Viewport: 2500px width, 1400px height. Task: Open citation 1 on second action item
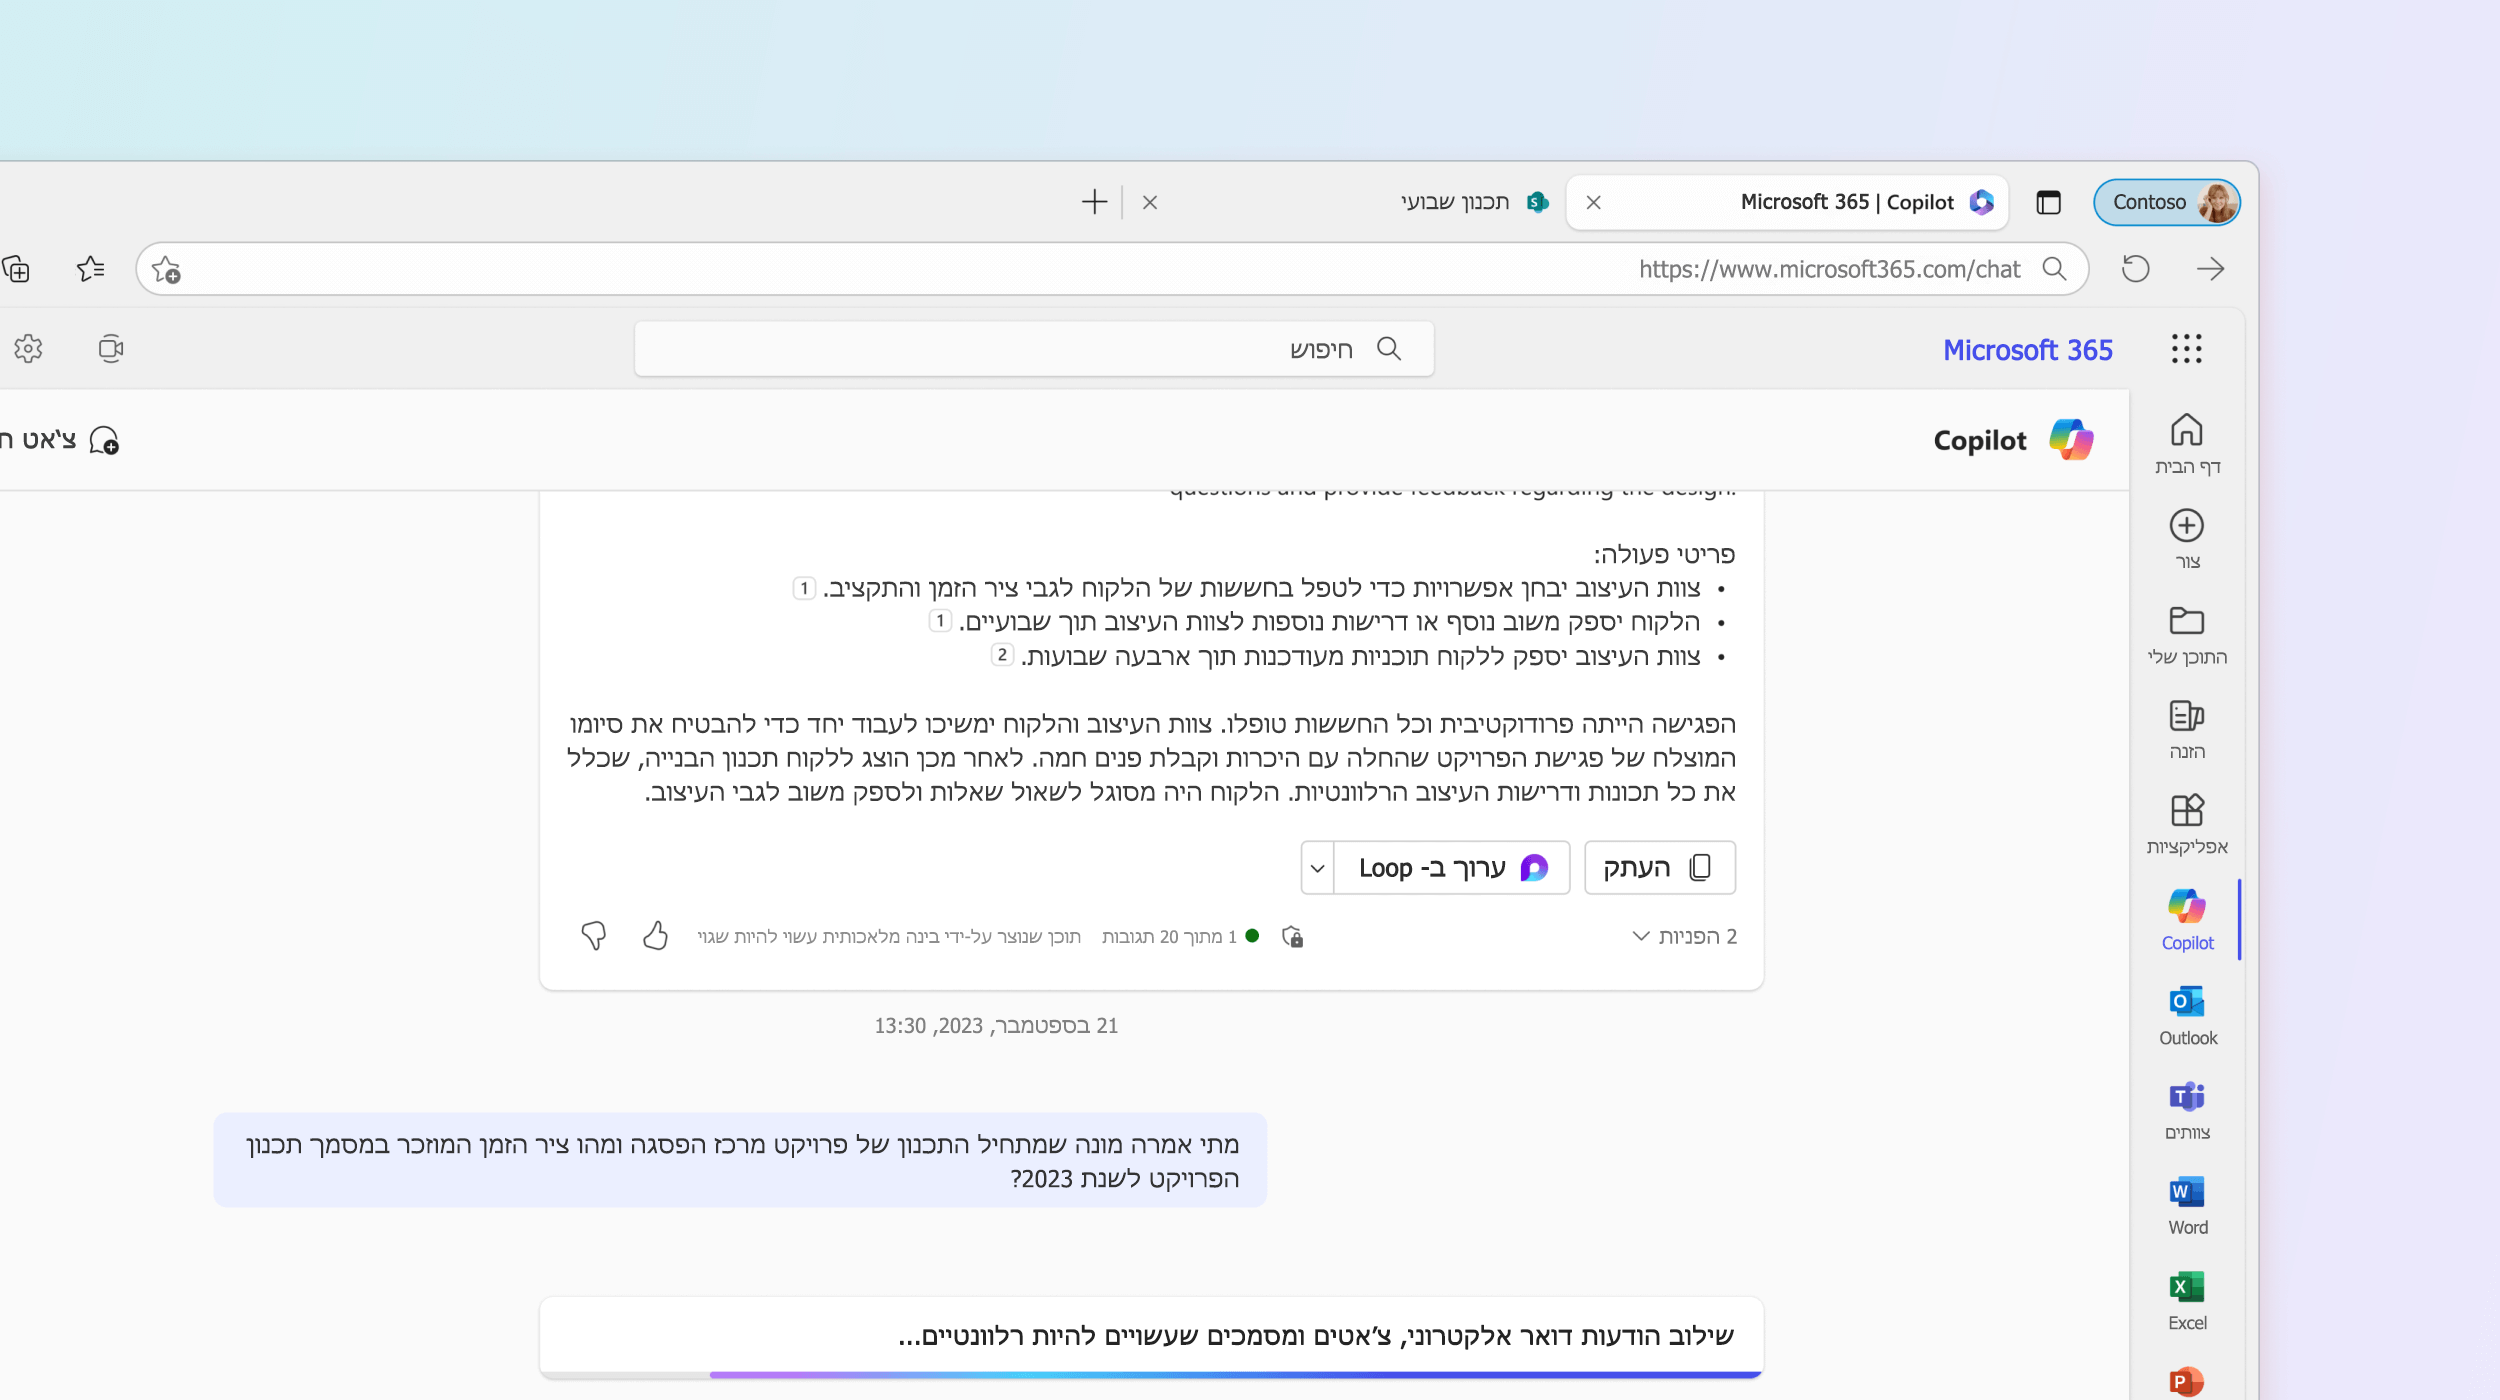940,622
